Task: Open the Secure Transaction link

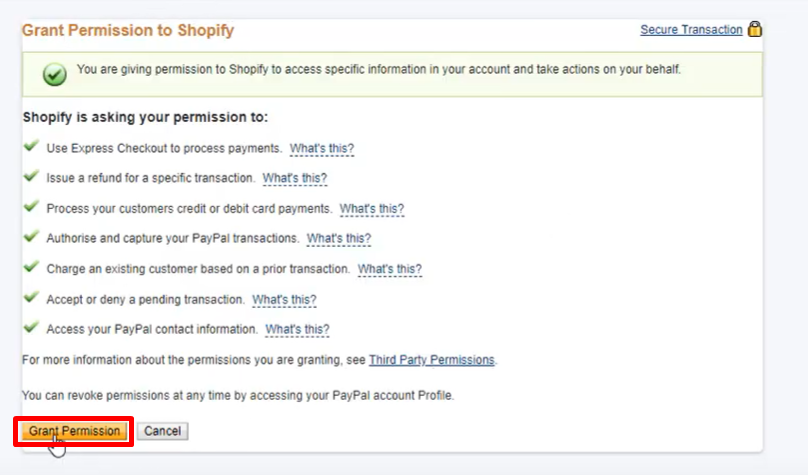Action: 691,30
